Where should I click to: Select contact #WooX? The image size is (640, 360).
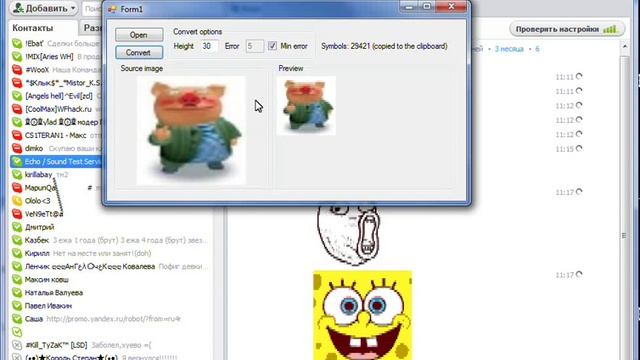point(37,70)
